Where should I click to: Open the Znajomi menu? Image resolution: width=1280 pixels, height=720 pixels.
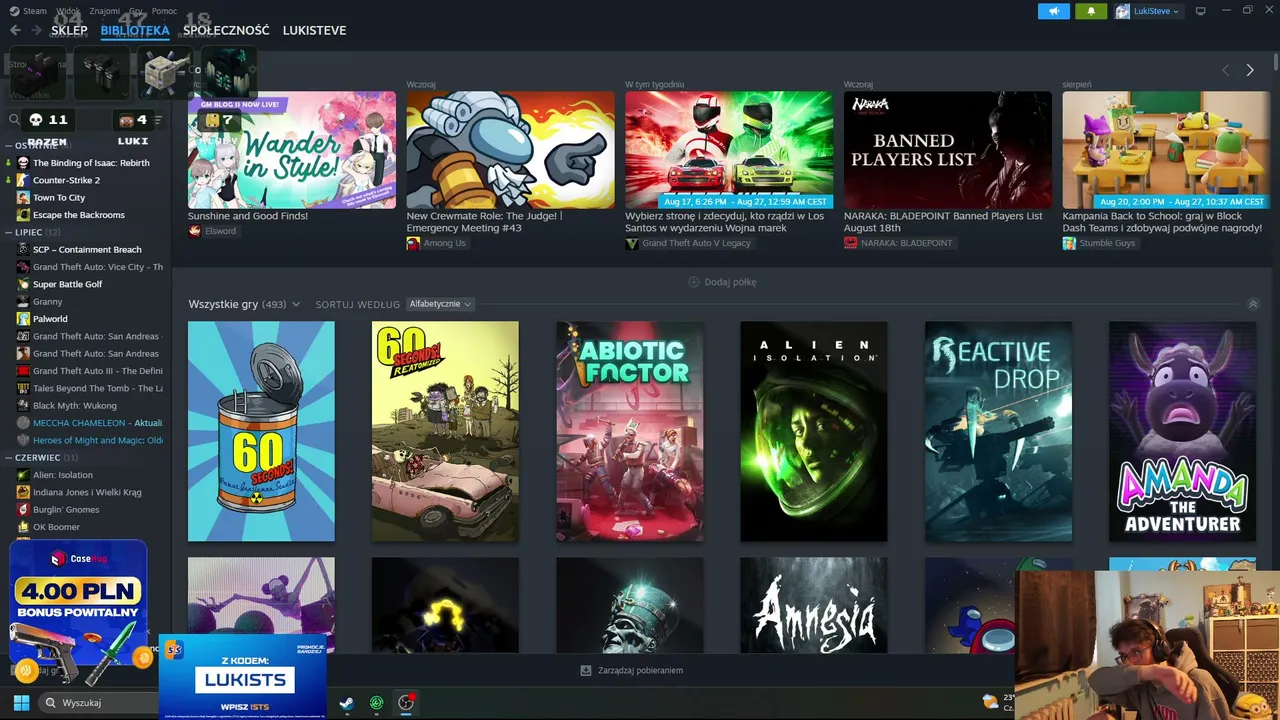point(104,11)
